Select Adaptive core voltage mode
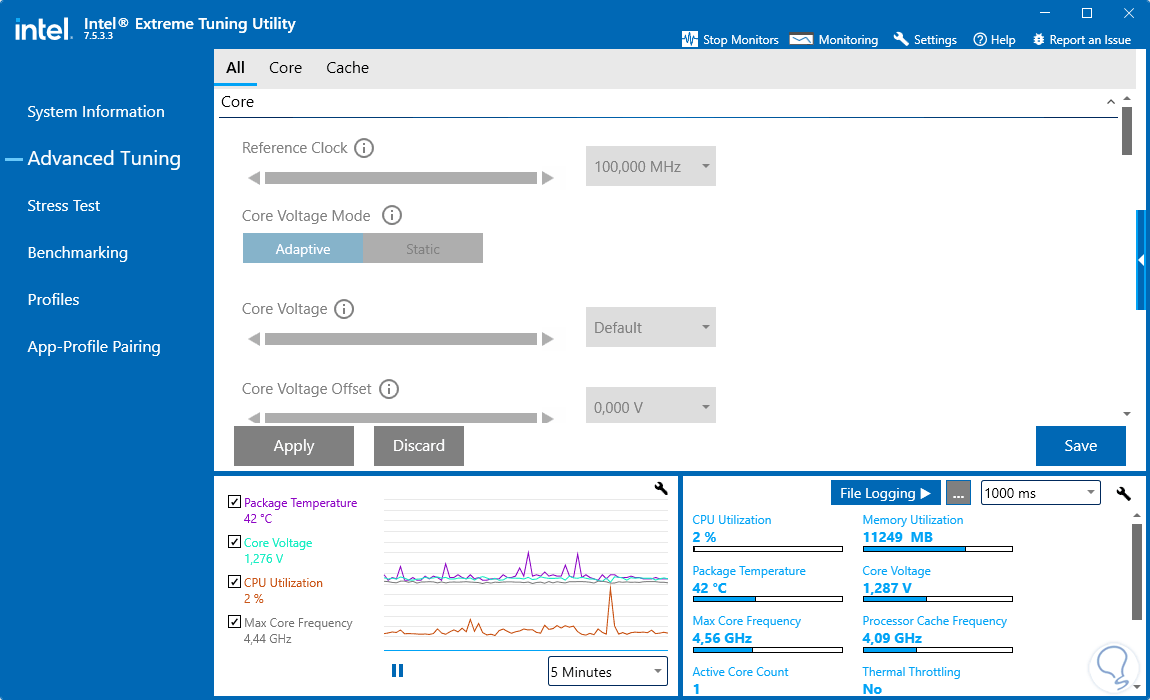Image resolution: width=1150 pixels, height=700 pixels. click(x=303, y=249)
